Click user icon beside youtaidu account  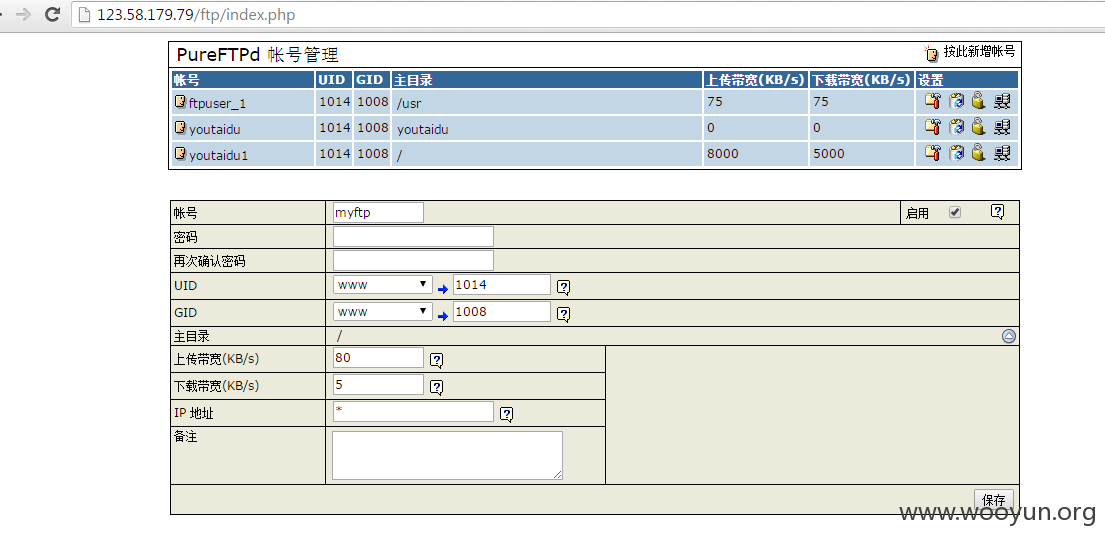tap(180, 128)
